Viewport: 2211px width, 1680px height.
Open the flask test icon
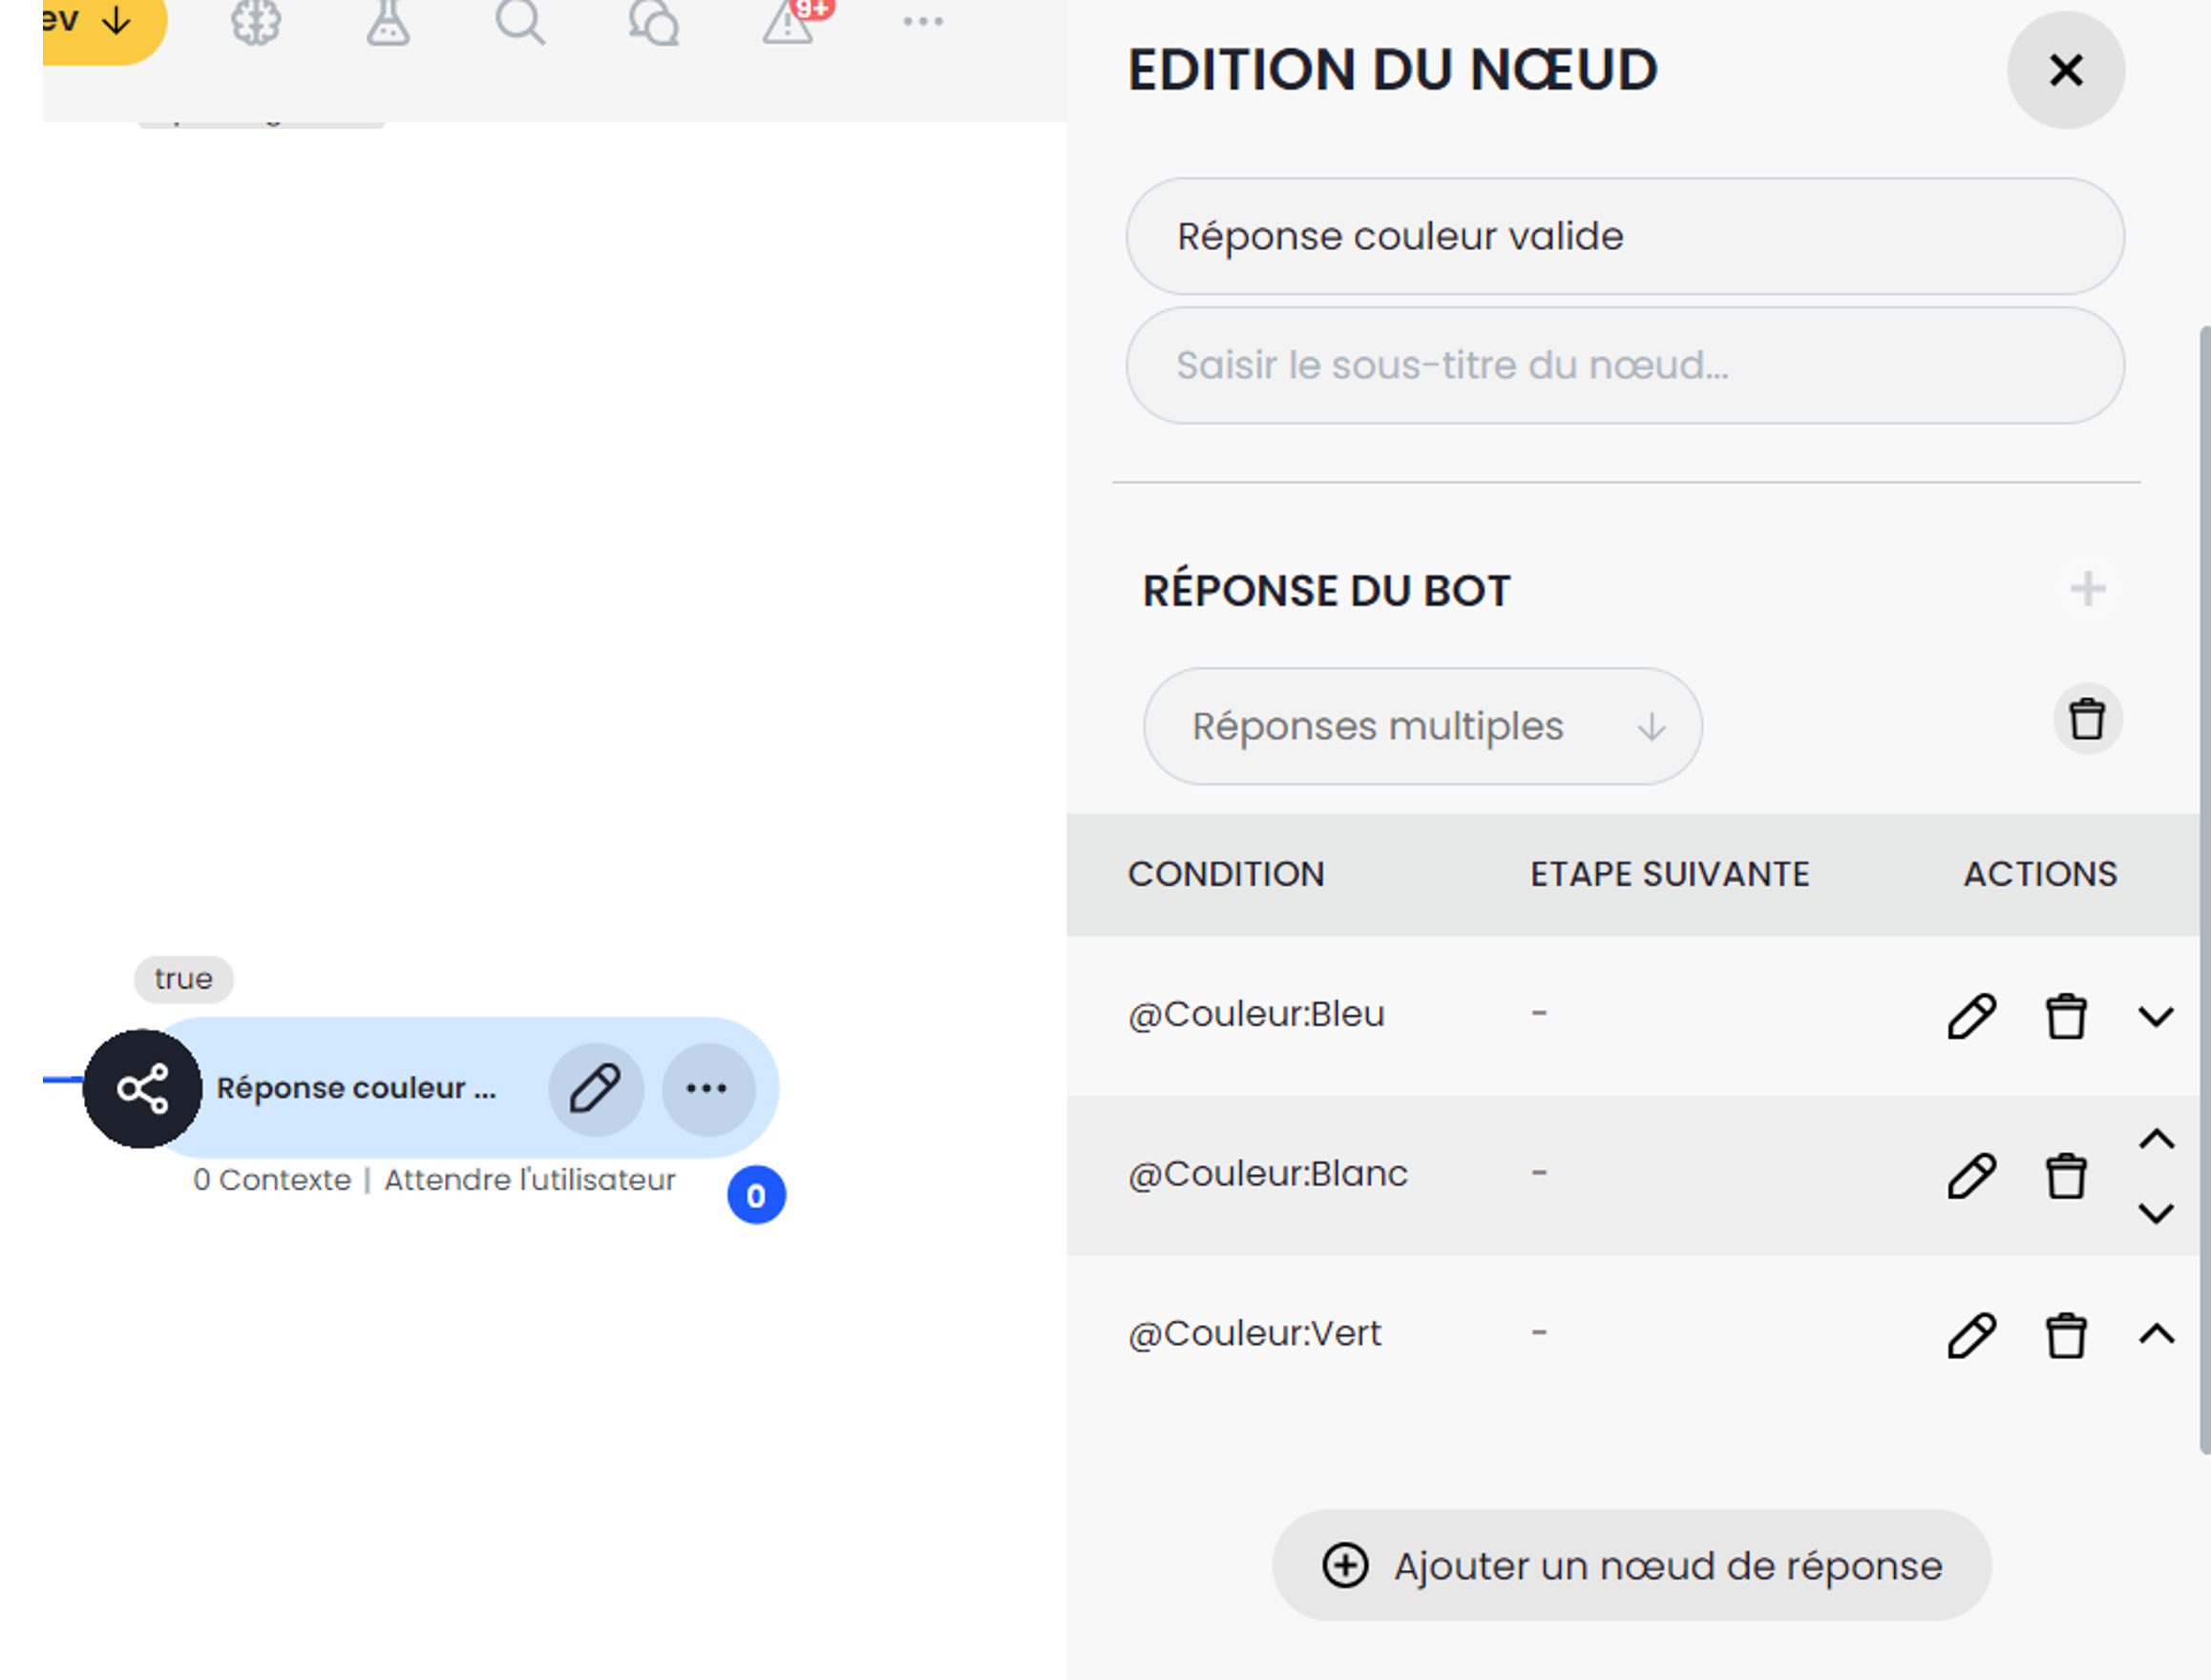[388, 22]
